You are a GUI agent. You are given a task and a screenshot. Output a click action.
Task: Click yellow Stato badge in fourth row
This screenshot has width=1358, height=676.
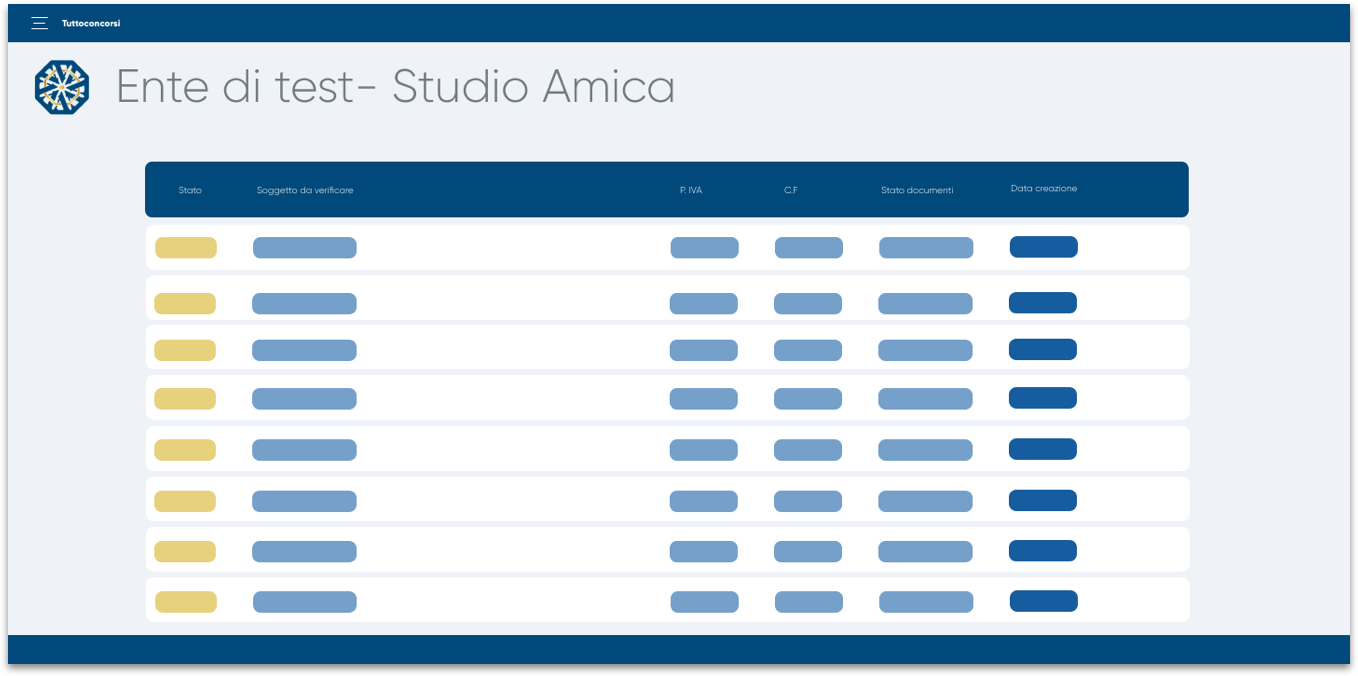pos(185,399)
